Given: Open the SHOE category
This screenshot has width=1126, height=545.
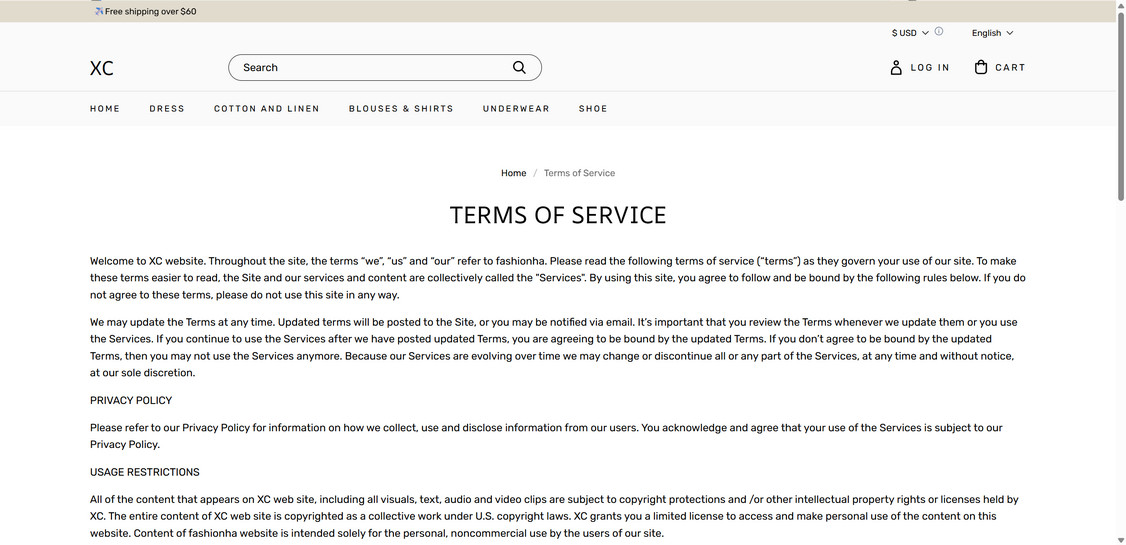Looking at the screenshot, I should [593, 108].
